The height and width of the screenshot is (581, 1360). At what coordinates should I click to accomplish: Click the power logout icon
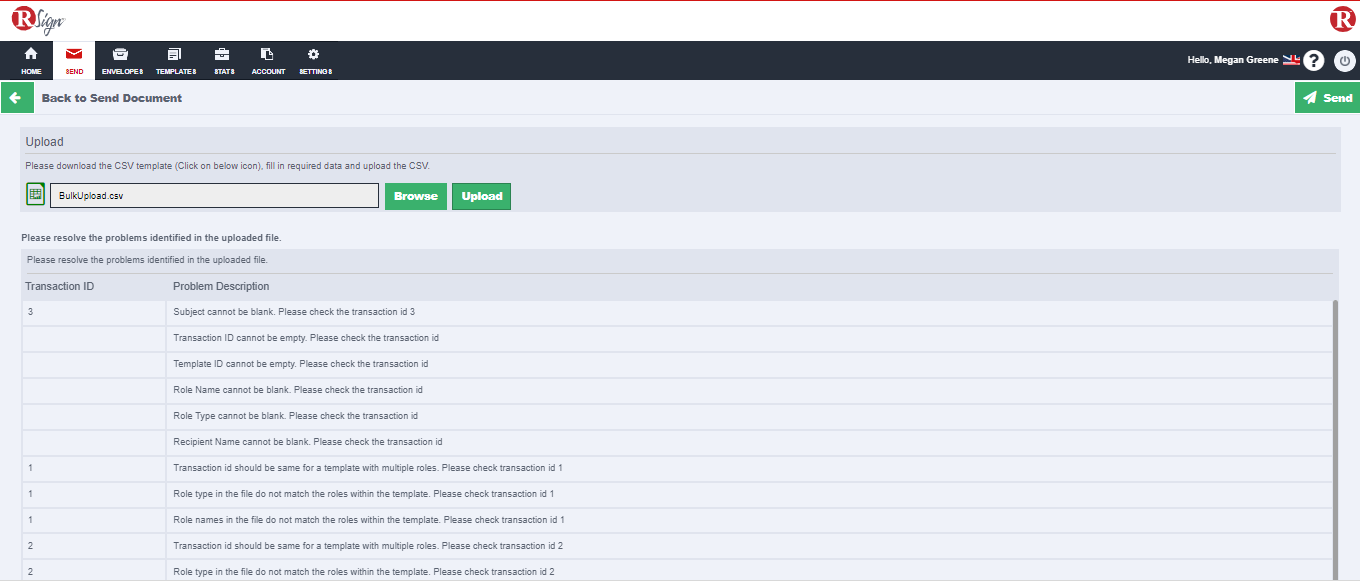[1344, 61]
